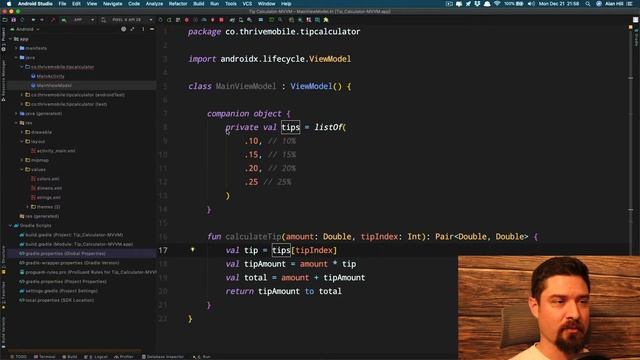Click the lightbulb intention icon on line 17
640x360 pixels.
point(193,249)
